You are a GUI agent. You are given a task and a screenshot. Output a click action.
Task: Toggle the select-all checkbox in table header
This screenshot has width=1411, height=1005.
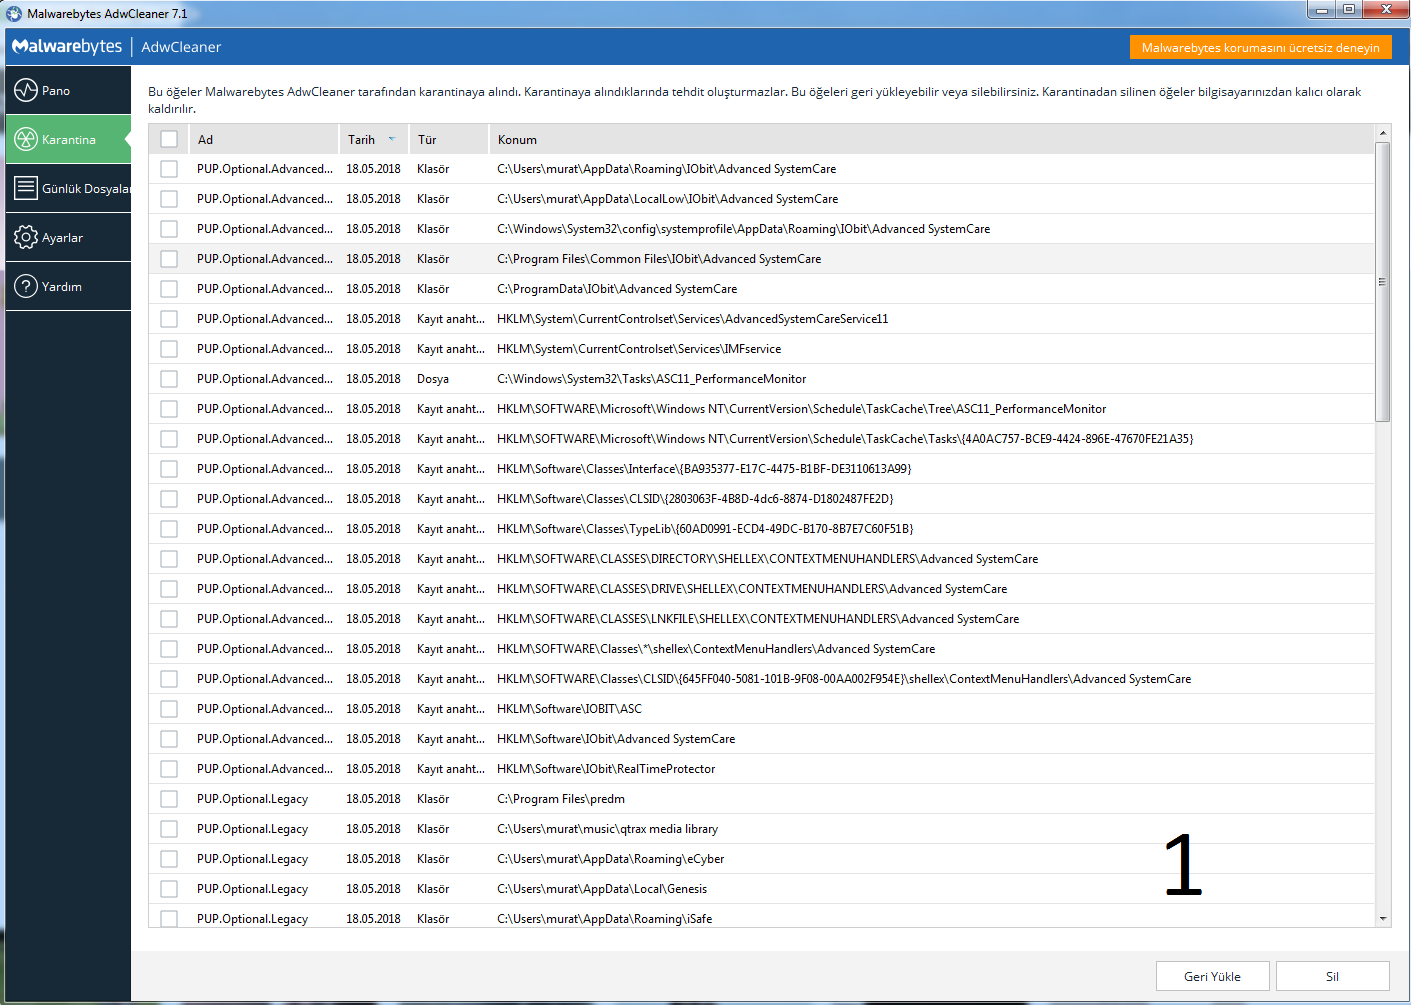click(x=169, y=139)
